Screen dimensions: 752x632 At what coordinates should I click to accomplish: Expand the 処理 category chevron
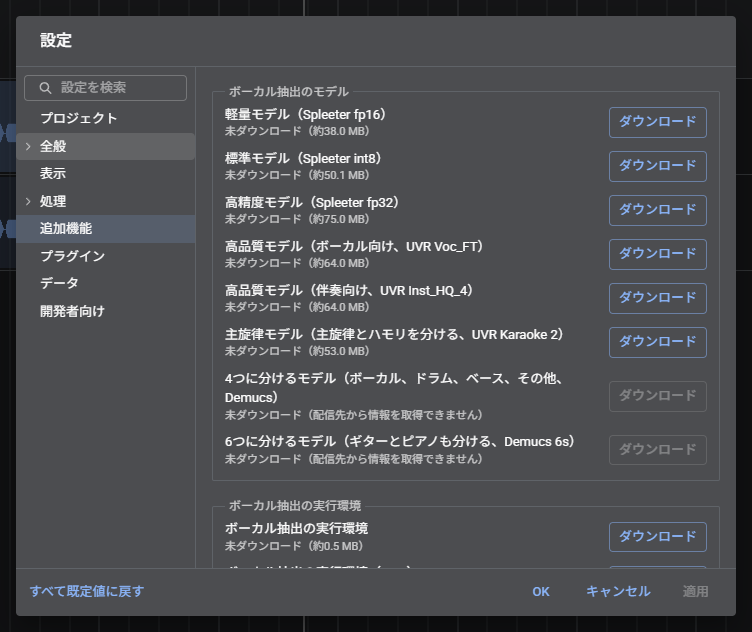28,201
